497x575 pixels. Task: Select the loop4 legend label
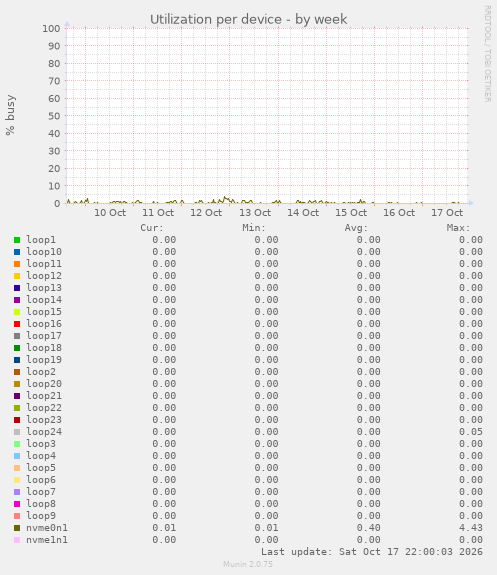tap(41, 456)
